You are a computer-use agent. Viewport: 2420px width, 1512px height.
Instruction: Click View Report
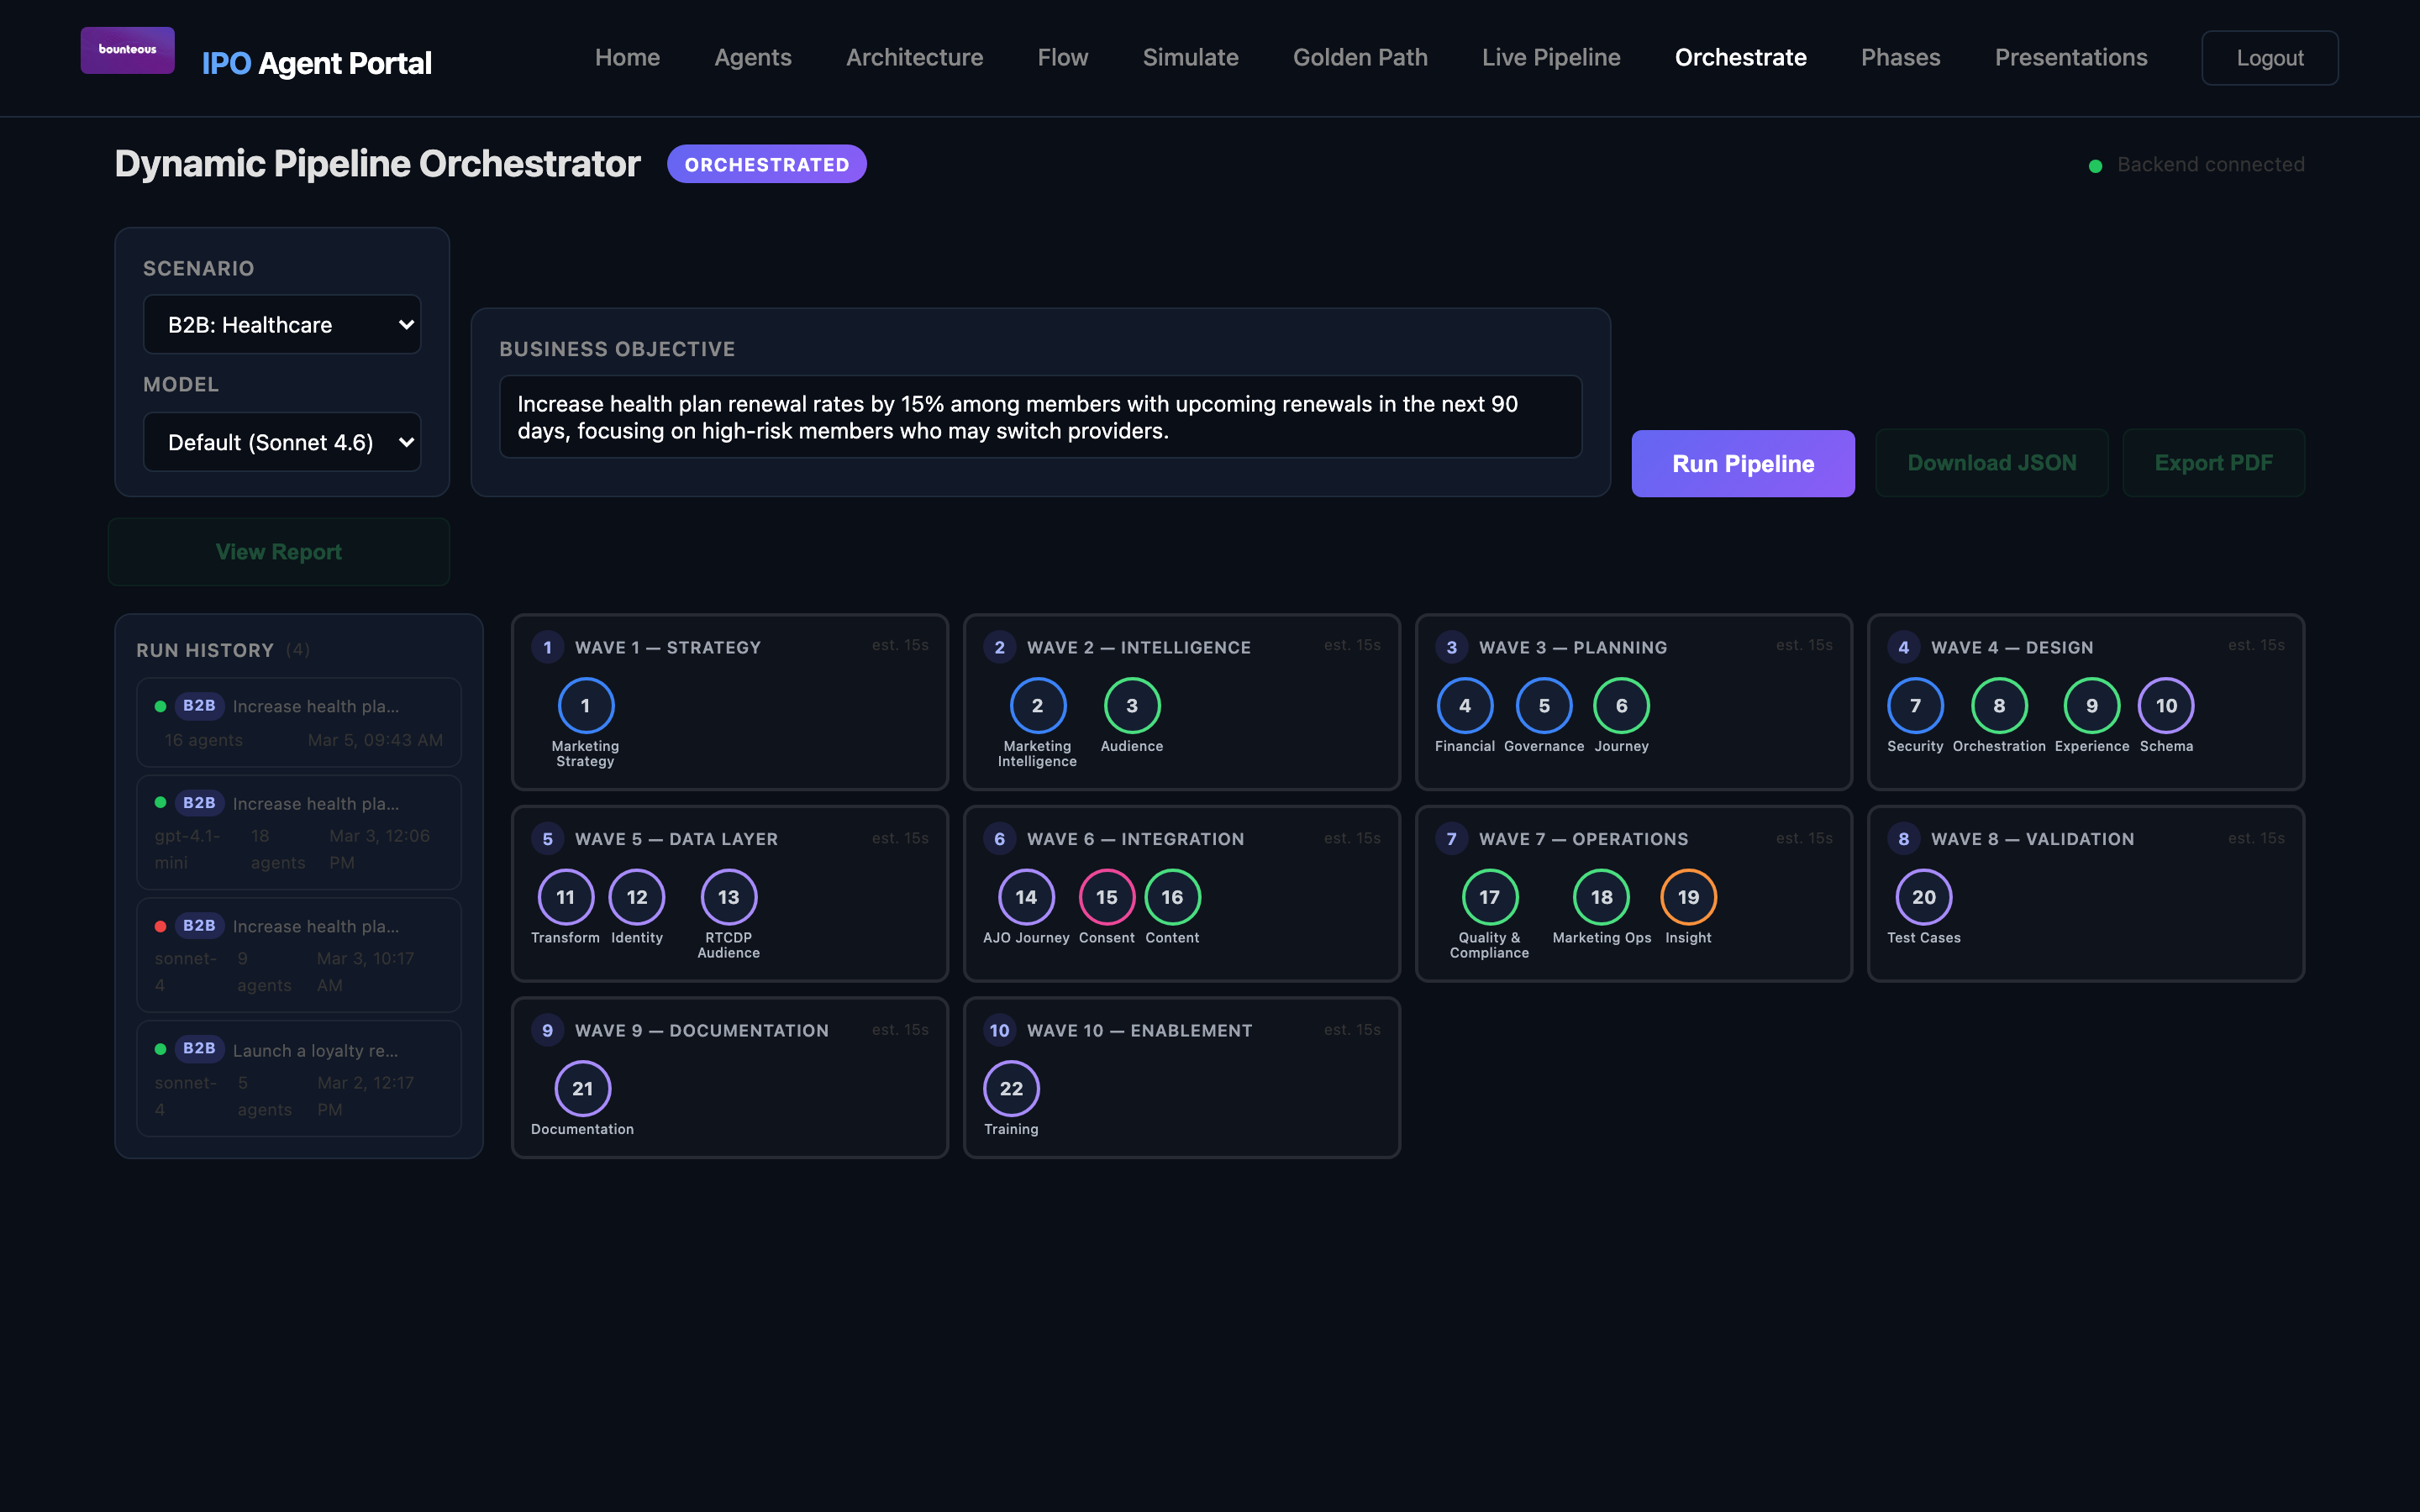(x=278, y=551)
